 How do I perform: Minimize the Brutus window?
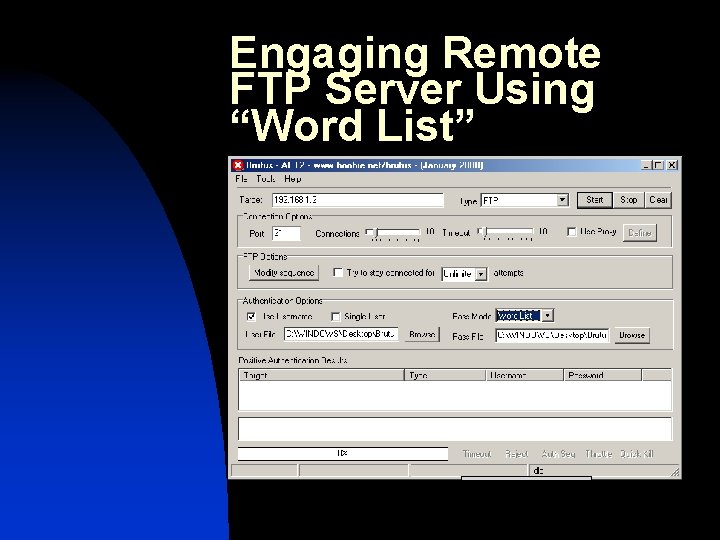(x=647, y=165)
